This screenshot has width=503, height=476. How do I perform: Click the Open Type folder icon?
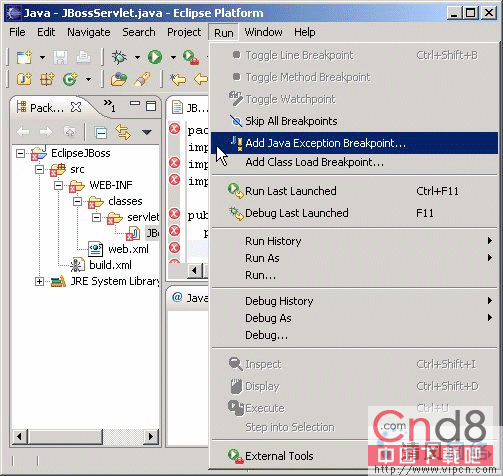point(119,79)
